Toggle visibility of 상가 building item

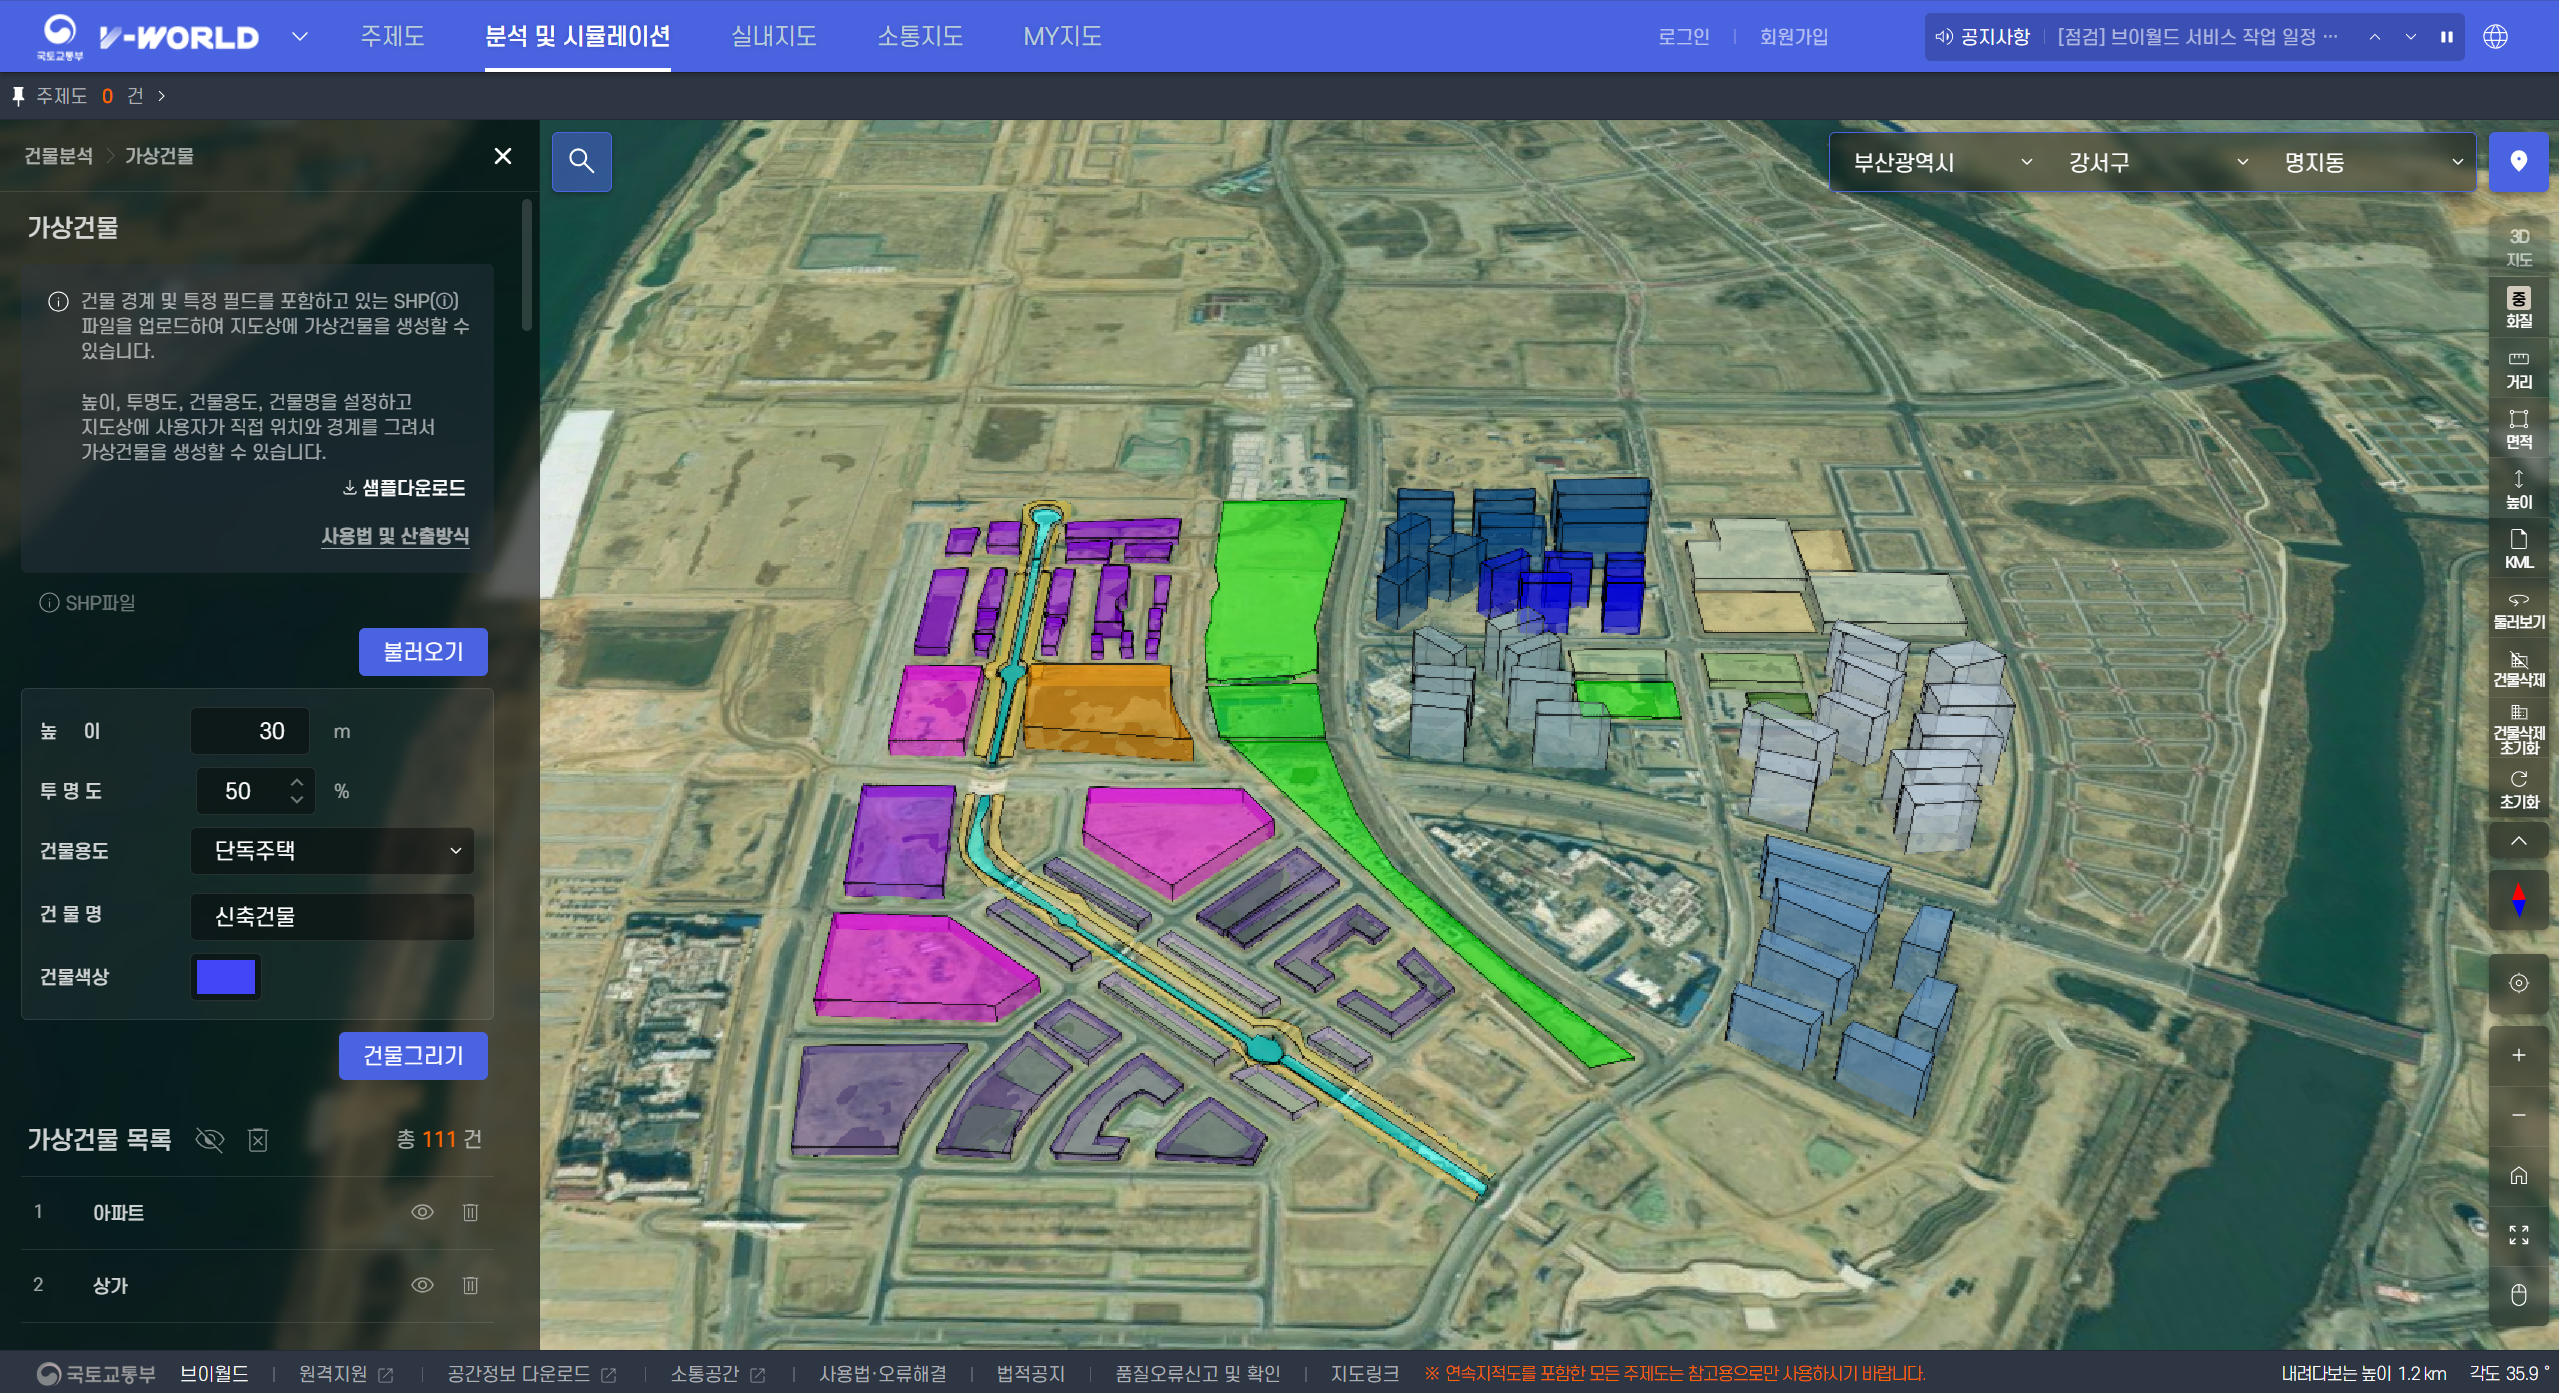point(422,1285)
